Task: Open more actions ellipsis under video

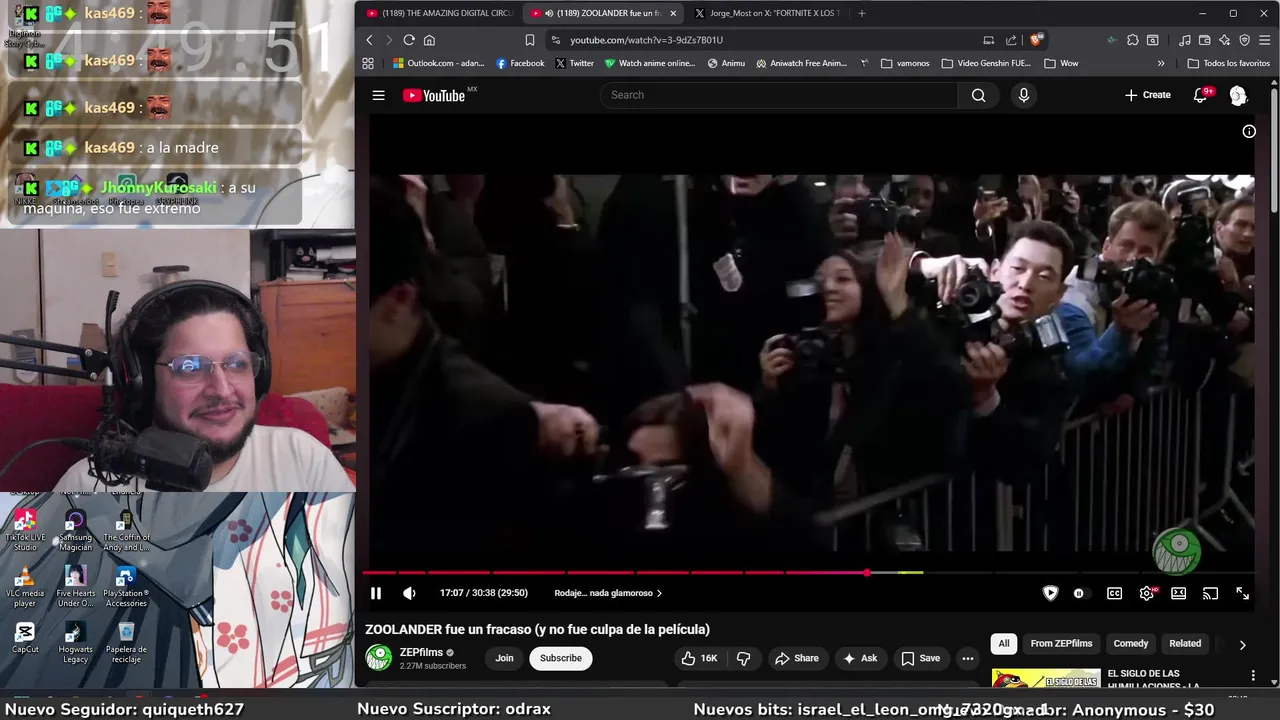Action: tap(967, 658)
